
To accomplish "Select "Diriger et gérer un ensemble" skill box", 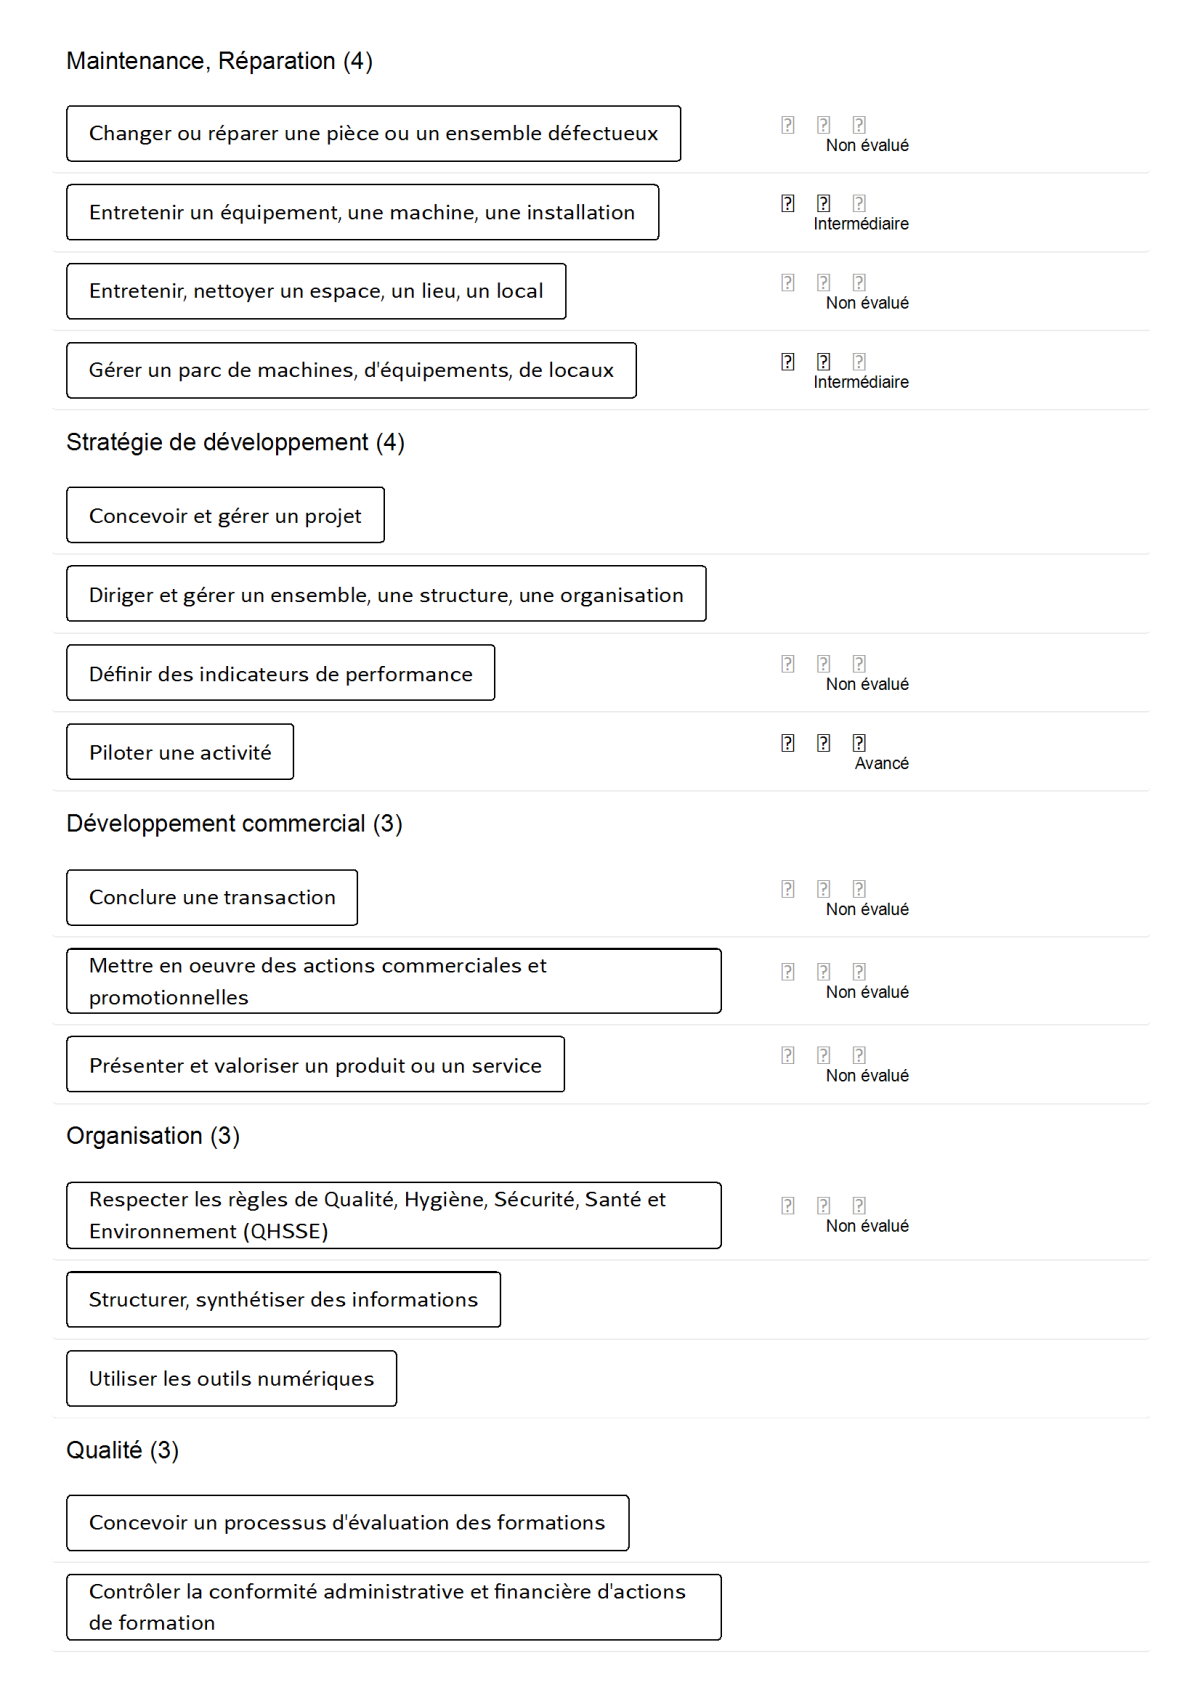I will tap(386, 595).
